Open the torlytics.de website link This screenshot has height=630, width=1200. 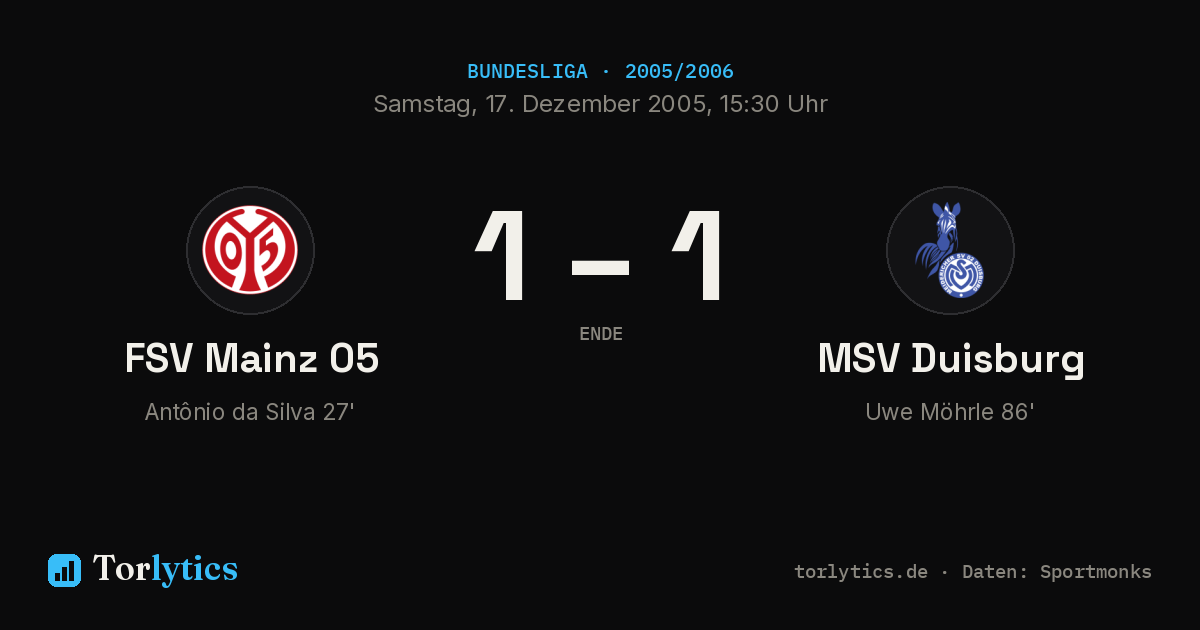point(861,572)
